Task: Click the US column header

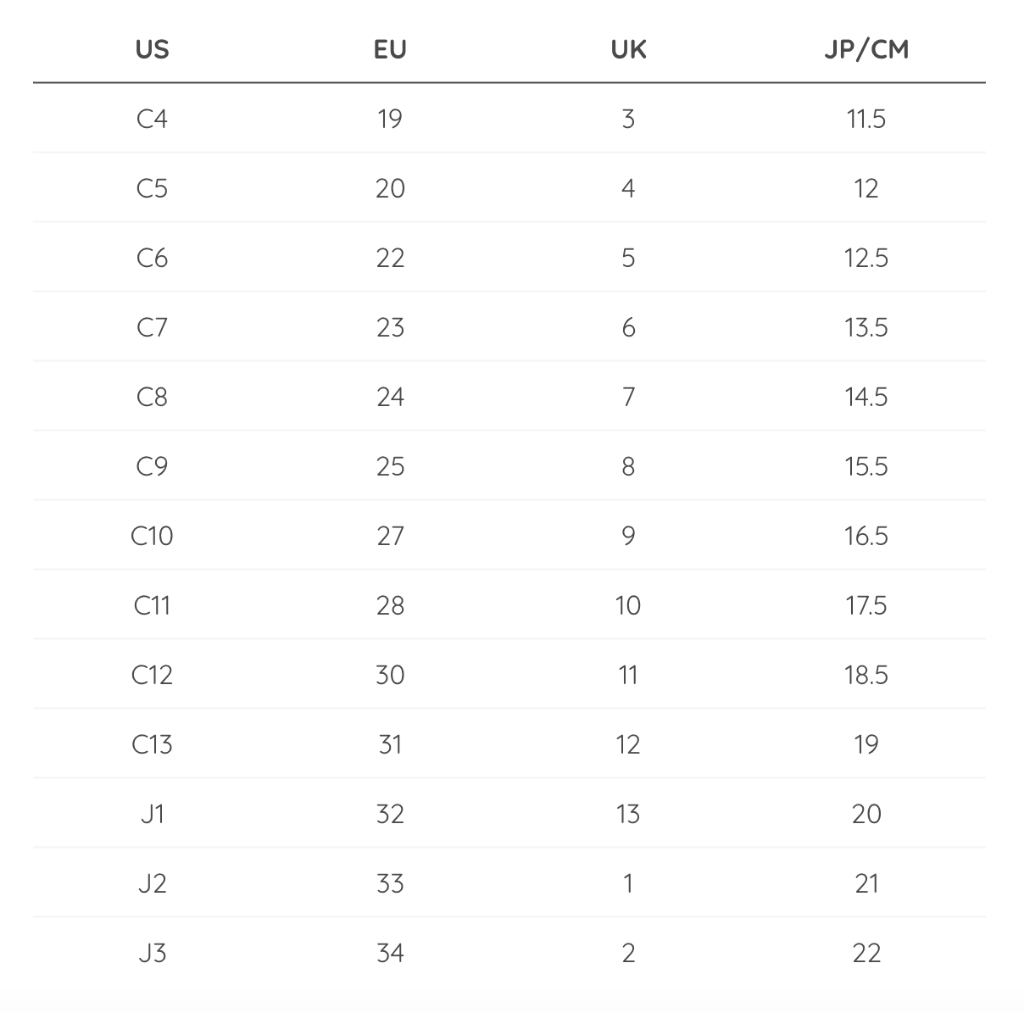Action: coord(152,49)
